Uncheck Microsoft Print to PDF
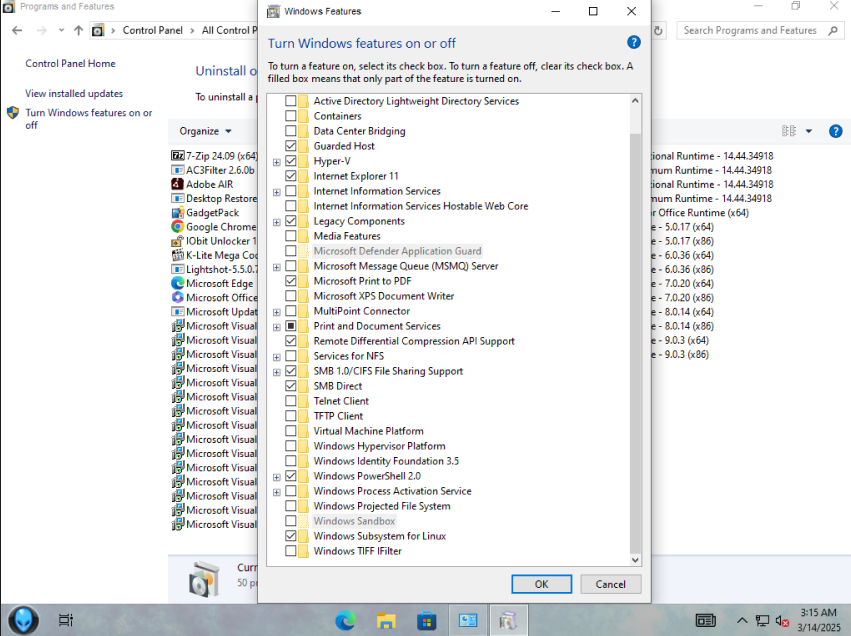Image resolution: width=851 pixels, height=636 pixels. 290,281
